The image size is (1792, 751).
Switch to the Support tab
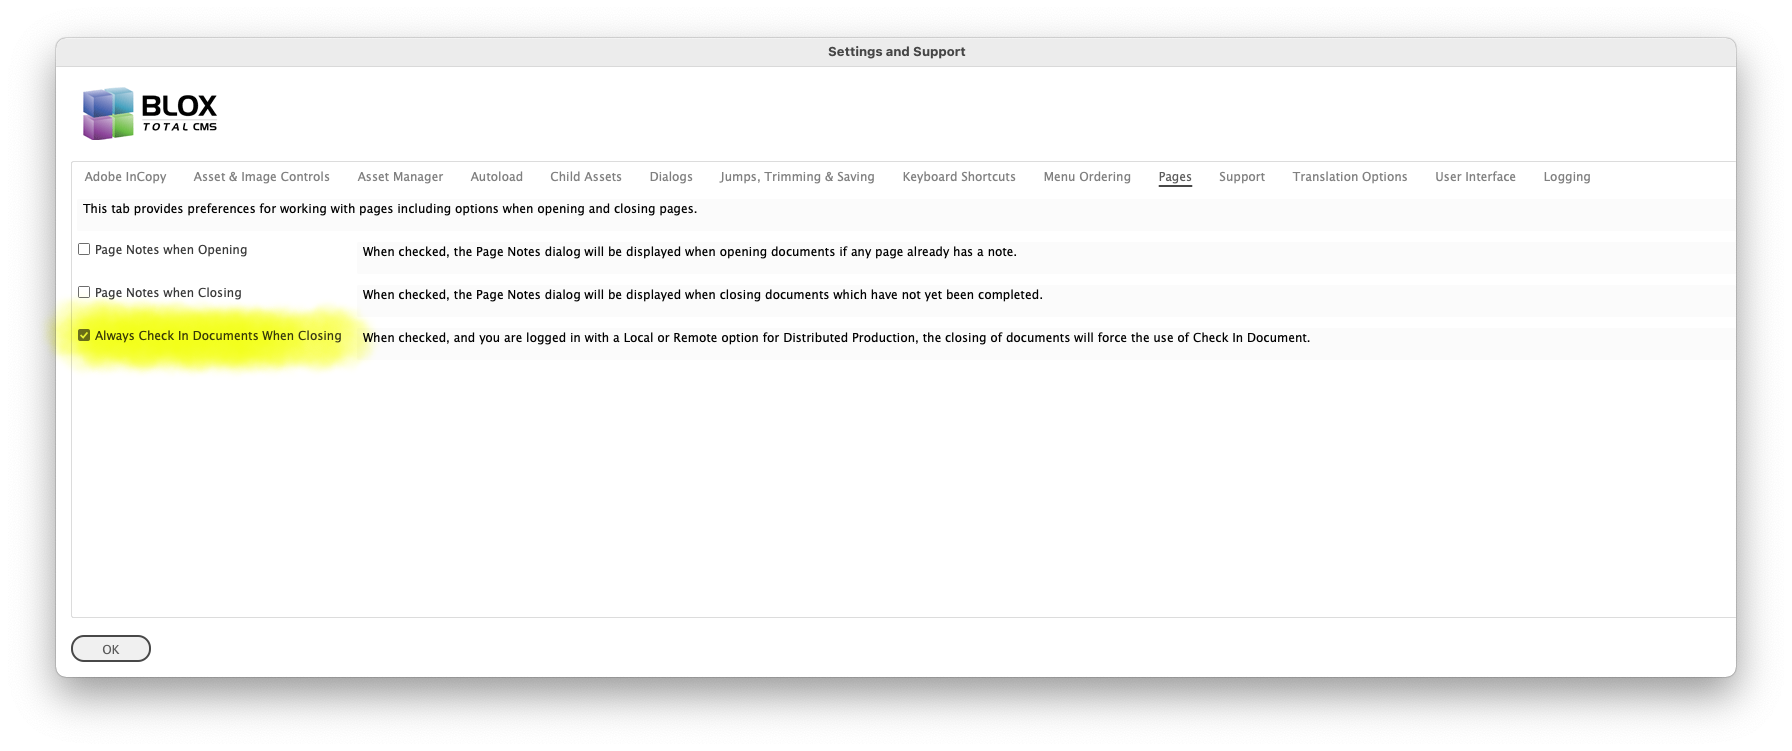[1242, 177]
